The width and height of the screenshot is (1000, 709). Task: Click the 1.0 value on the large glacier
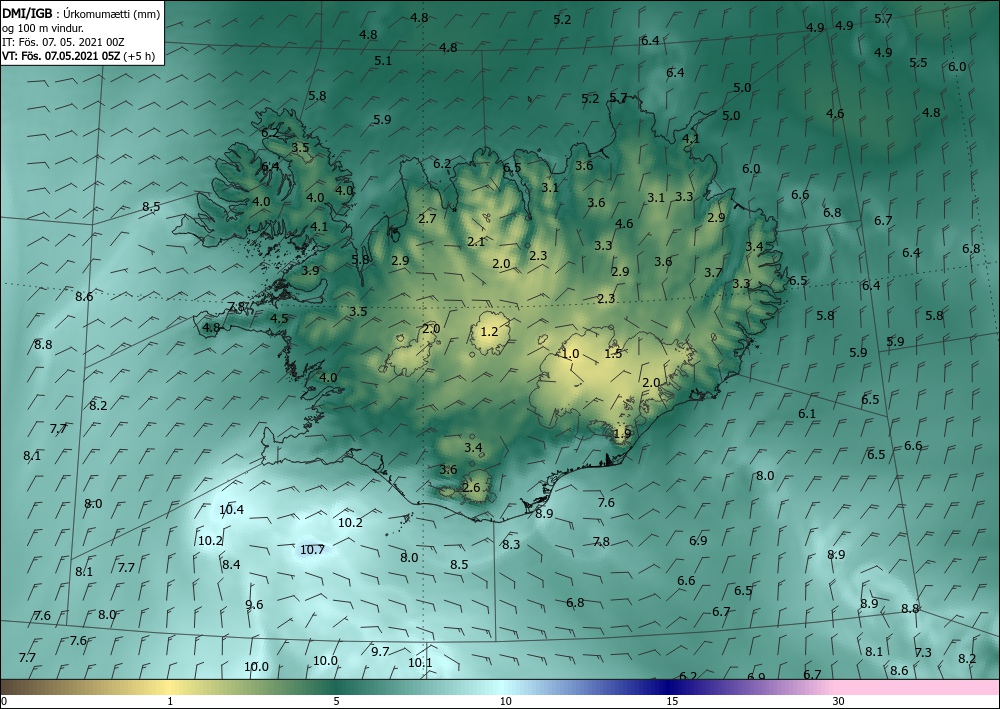click(570, 353)
